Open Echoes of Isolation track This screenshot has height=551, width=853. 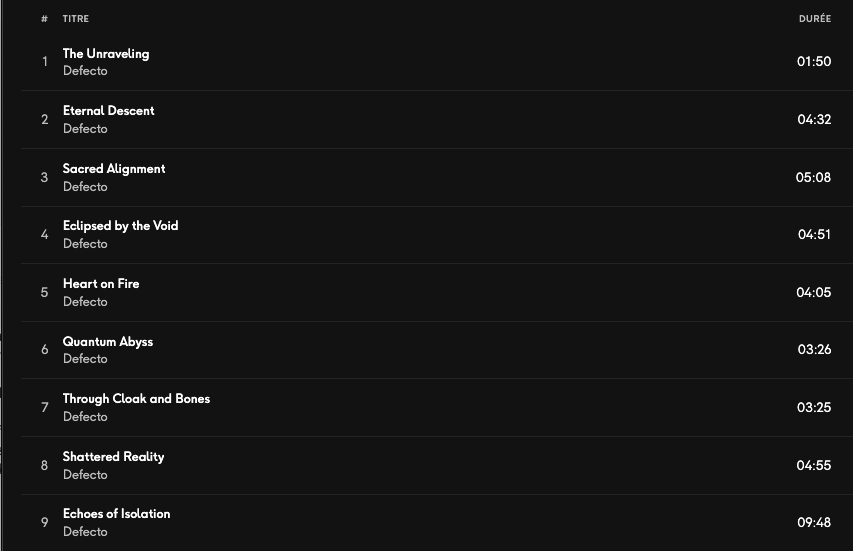point(116,514)
